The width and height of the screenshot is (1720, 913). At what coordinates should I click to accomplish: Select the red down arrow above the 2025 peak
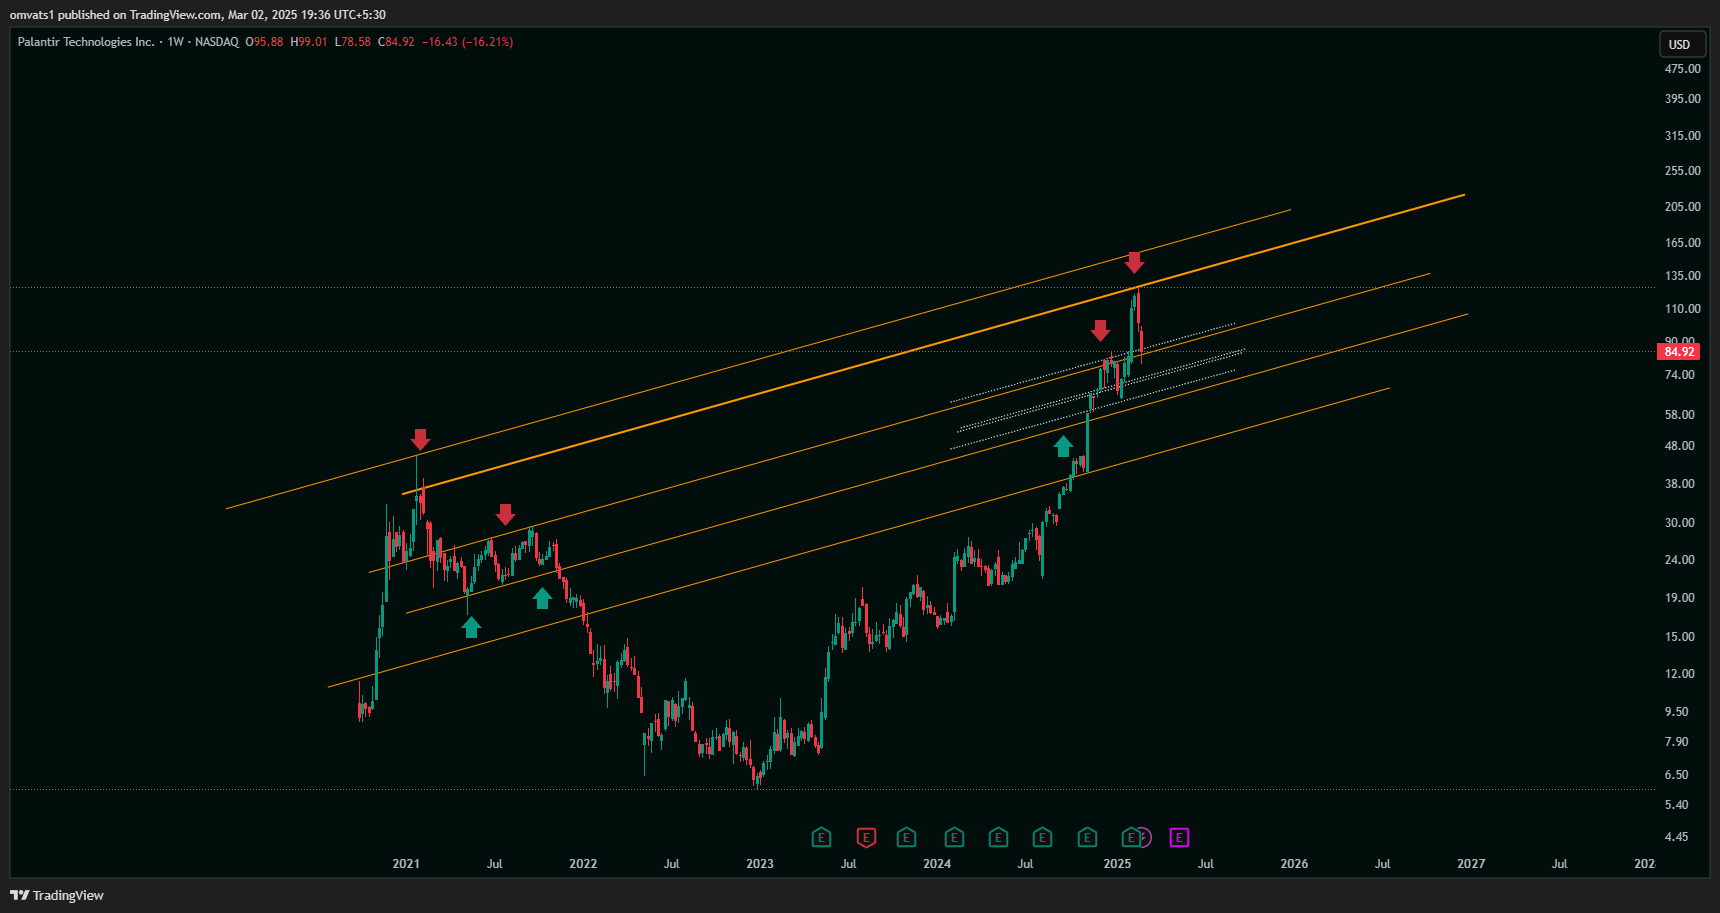[x=1134, y=263]
